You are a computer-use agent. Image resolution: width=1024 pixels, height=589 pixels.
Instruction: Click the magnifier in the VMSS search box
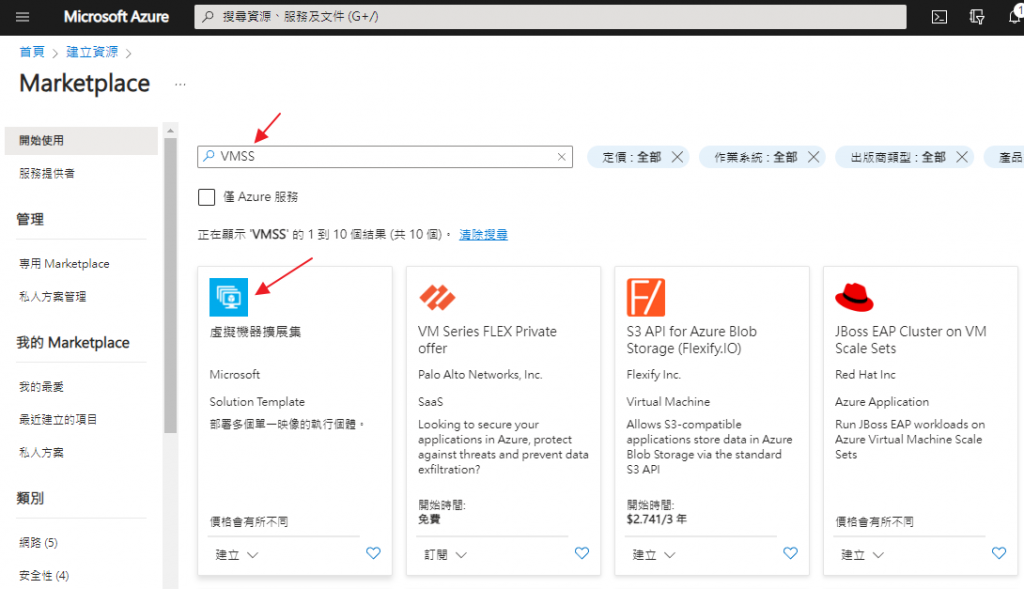(x=208, y=156)
